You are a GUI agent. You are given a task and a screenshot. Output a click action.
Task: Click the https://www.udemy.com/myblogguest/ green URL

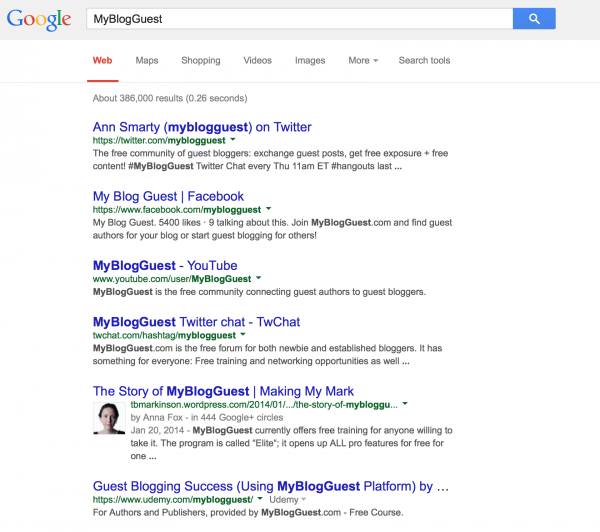[x=173, y=499]
